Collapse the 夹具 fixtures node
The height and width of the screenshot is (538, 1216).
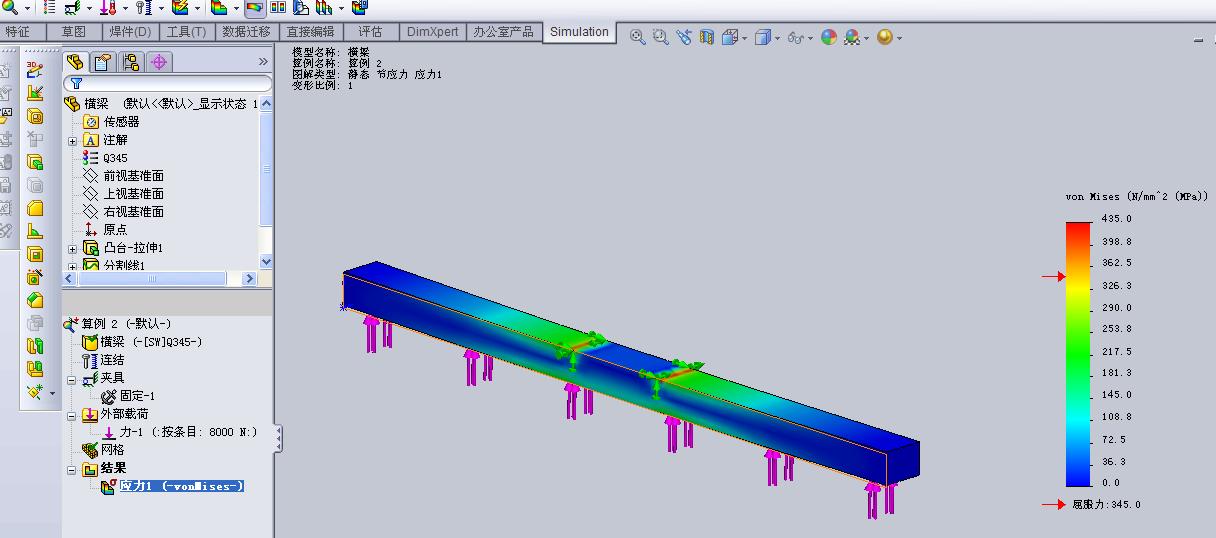click(72, 380)
